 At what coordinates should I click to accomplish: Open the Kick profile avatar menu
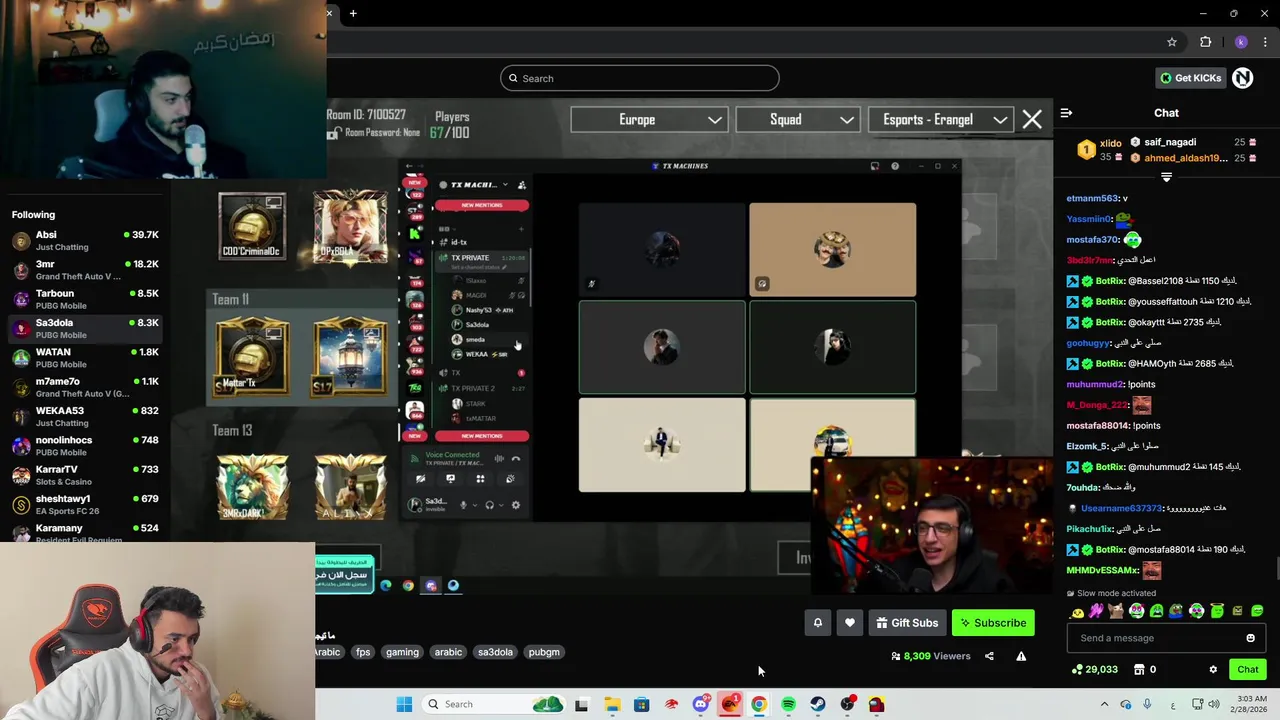[1243, 78]
